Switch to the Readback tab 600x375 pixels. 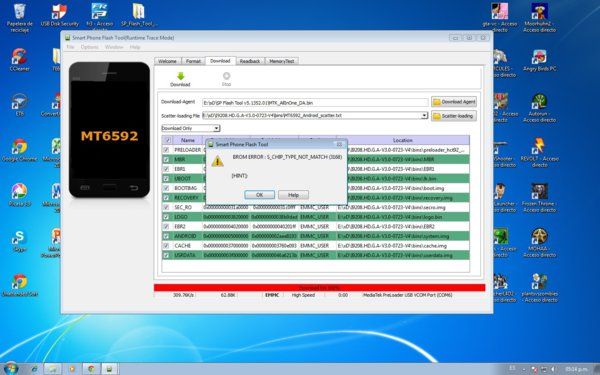[x=250, y=61]
